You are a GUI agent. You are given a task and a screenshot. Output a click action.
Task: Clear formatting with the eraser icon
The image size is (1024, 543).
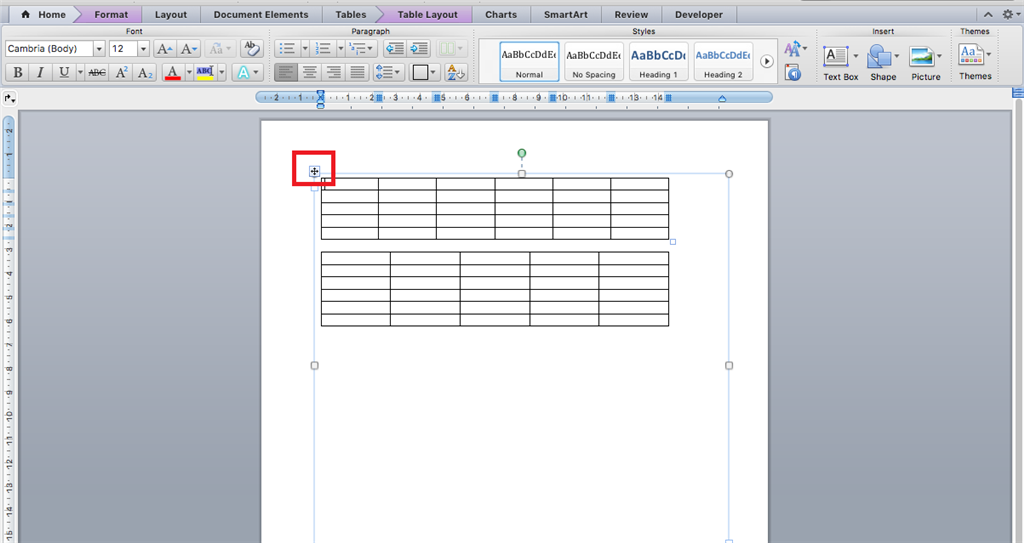point(251,49)
